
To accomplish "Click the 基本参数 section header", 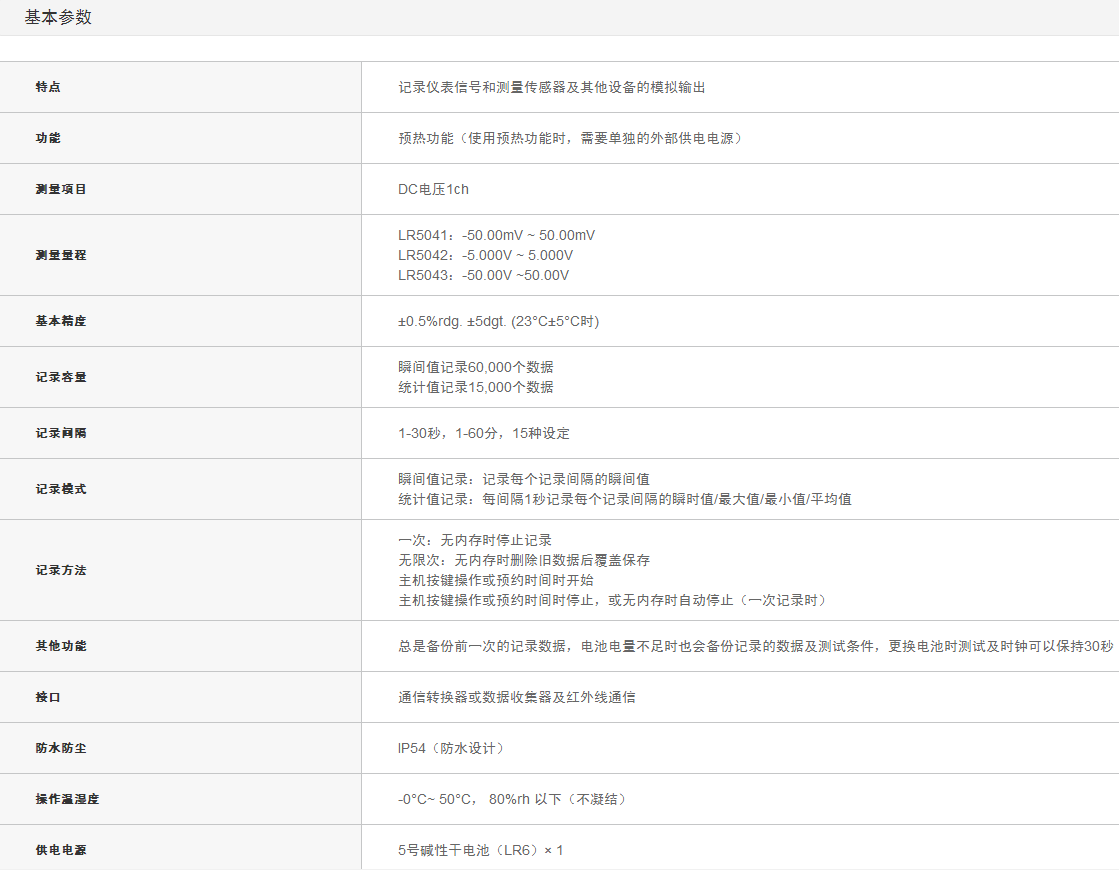I will [58, 17].
